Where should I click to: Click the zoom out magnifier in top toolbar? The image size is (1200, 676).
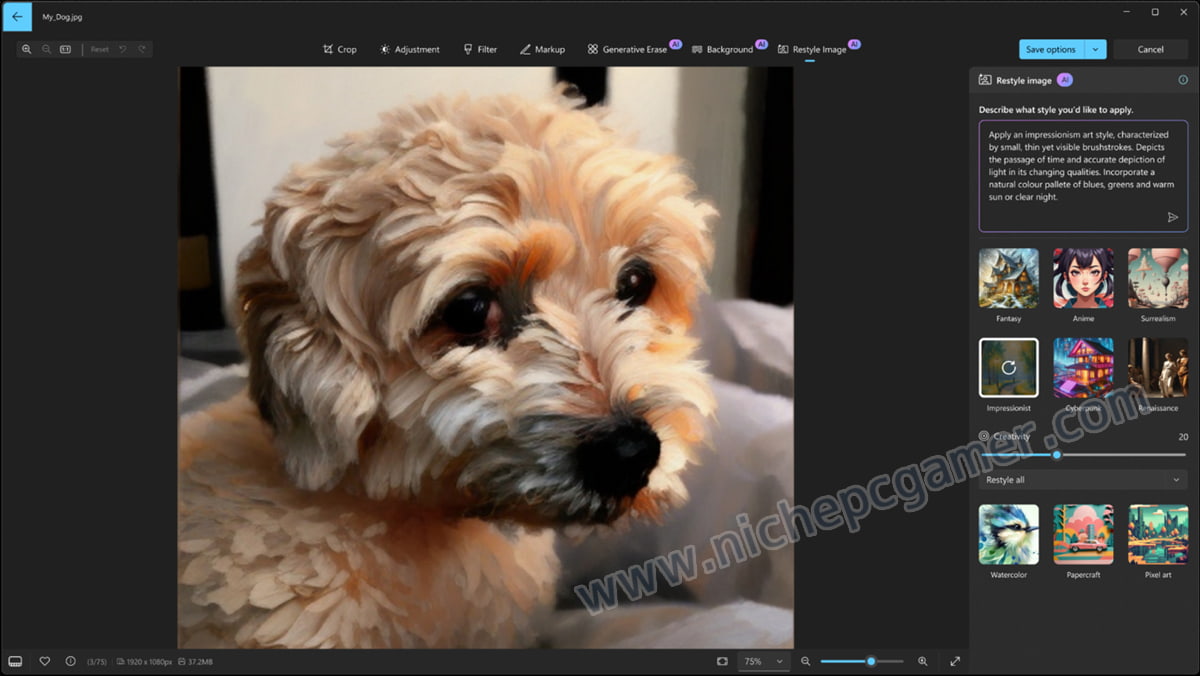click(46, 49)
